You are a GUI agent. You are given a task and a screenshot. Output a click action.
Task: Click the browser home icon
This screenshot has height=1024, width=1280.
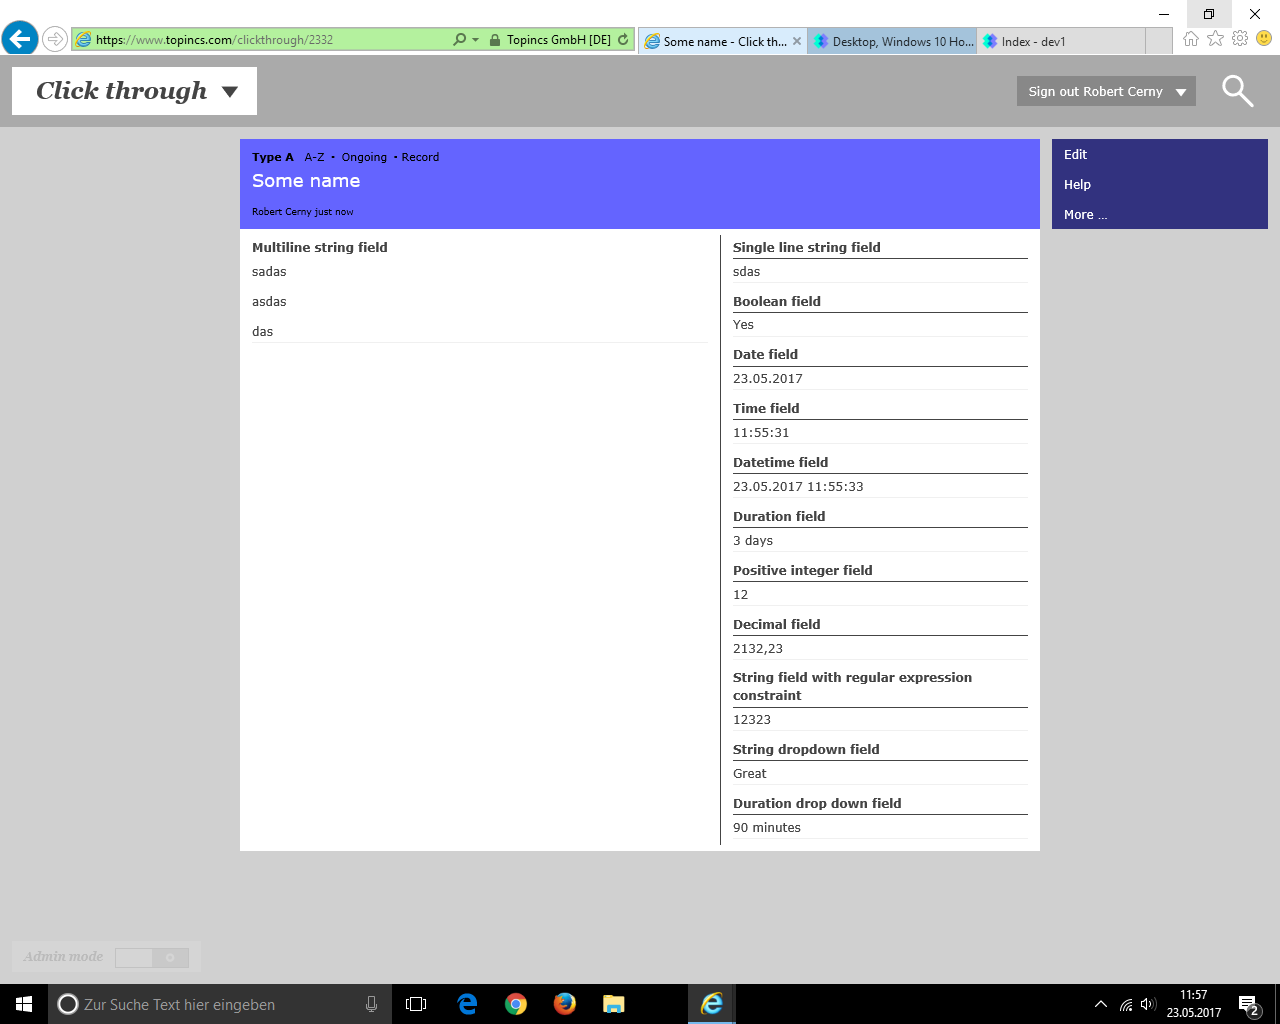coord(1190,39)
